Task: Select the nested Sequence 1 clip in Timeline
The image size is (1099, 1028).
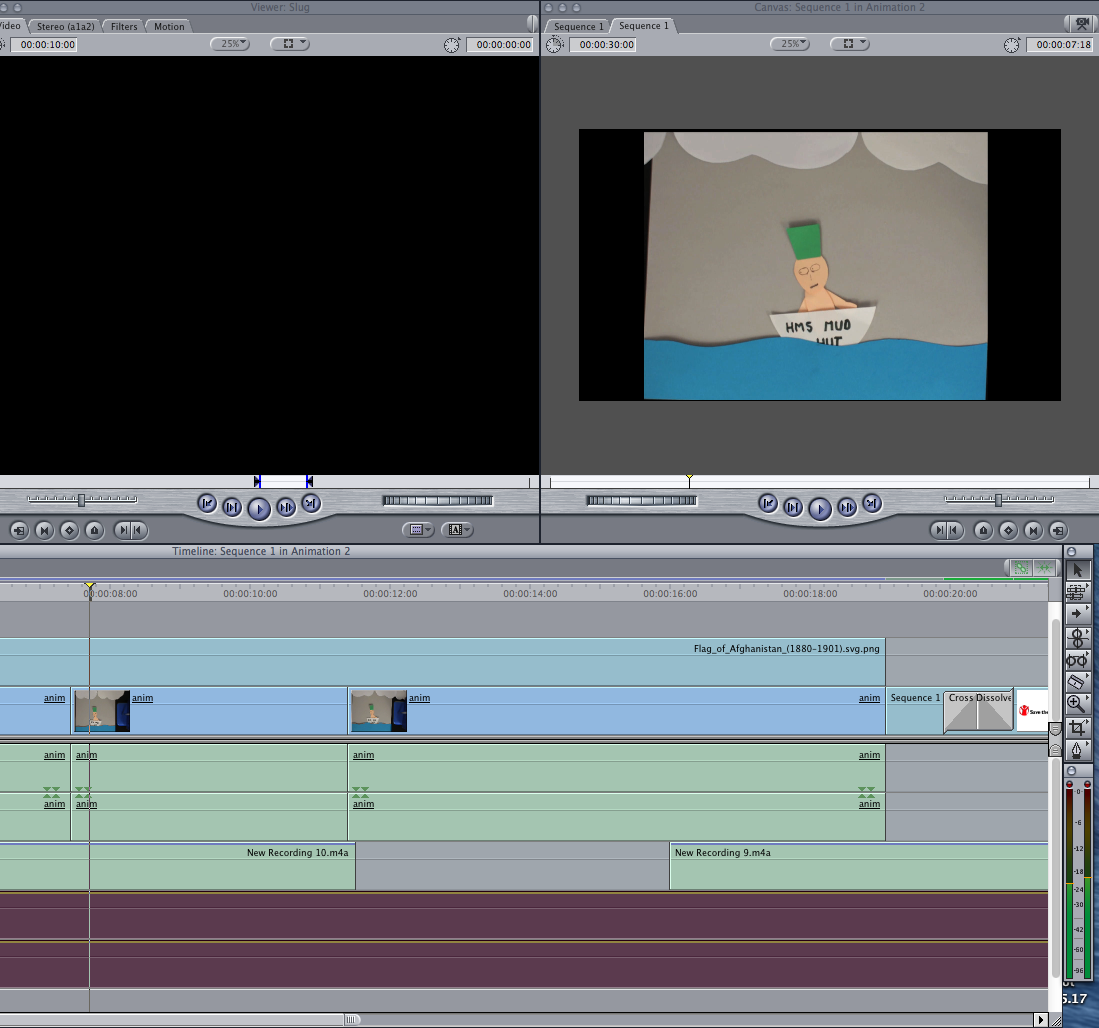Action: point(915,711)
